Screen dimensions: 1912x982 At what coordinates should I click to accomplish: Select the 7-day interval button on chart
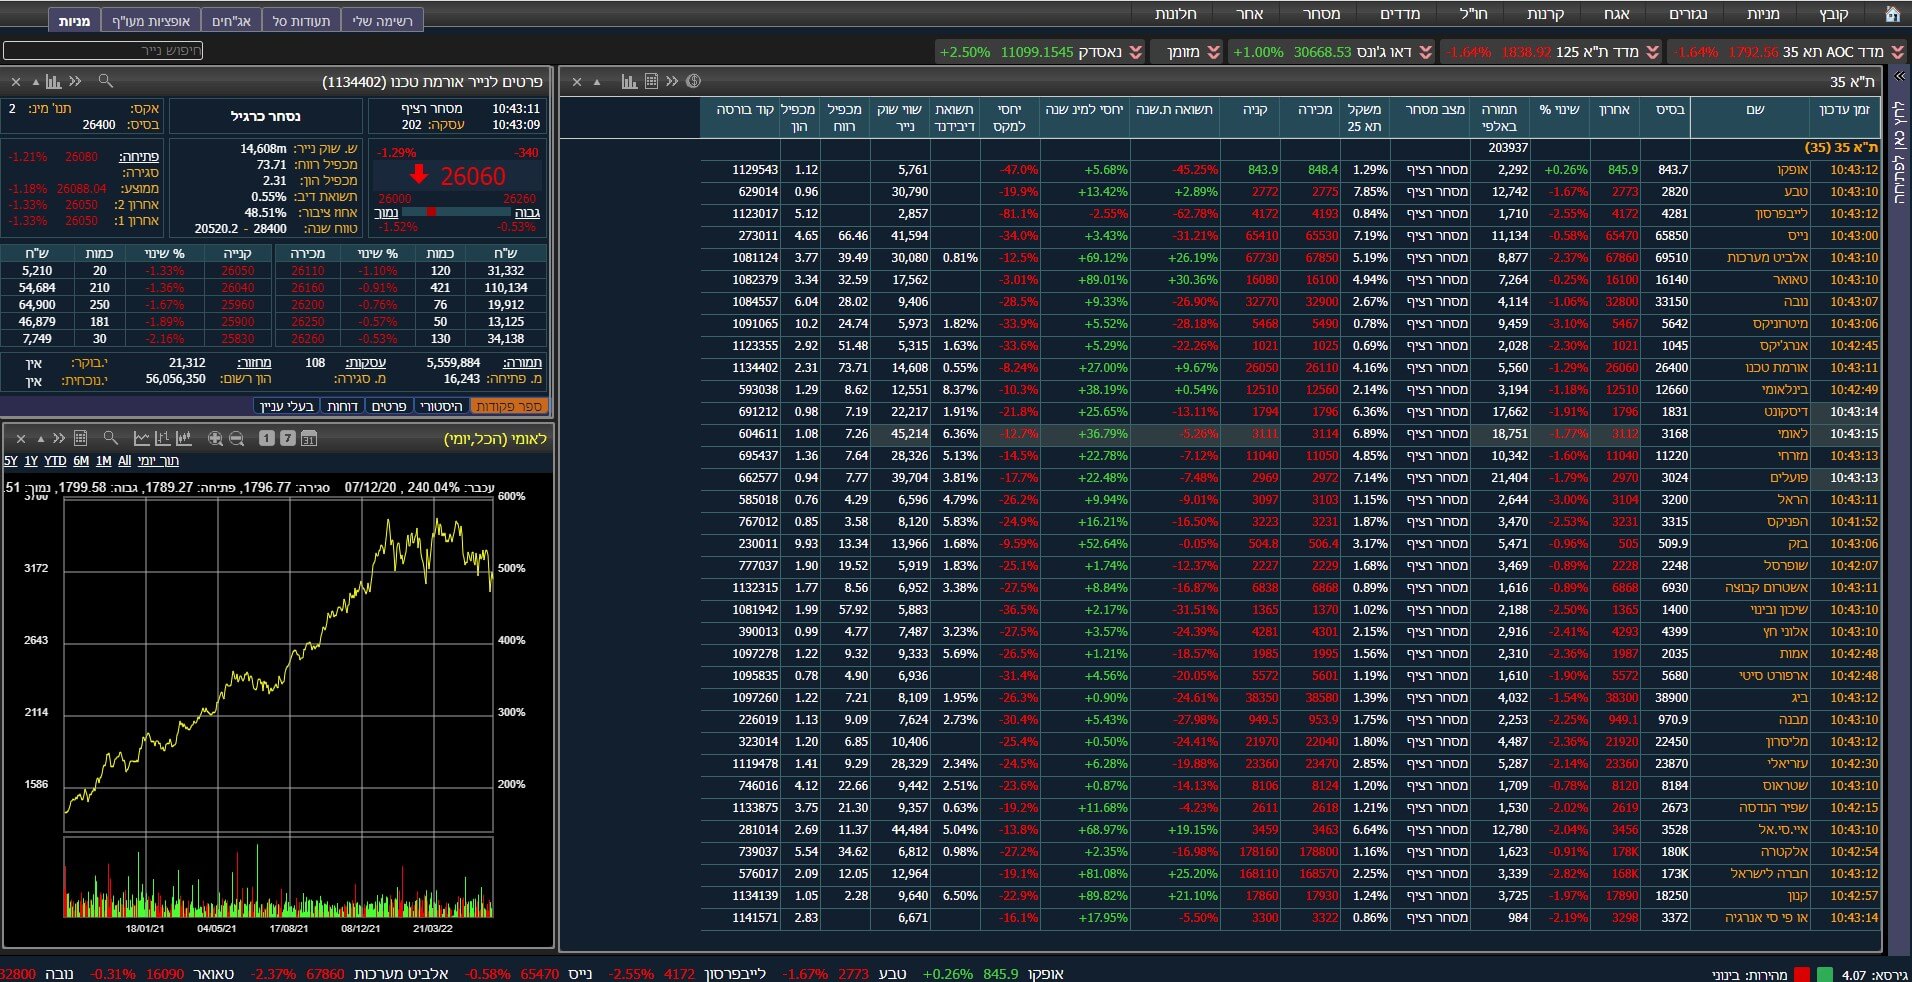coord(288,439)
